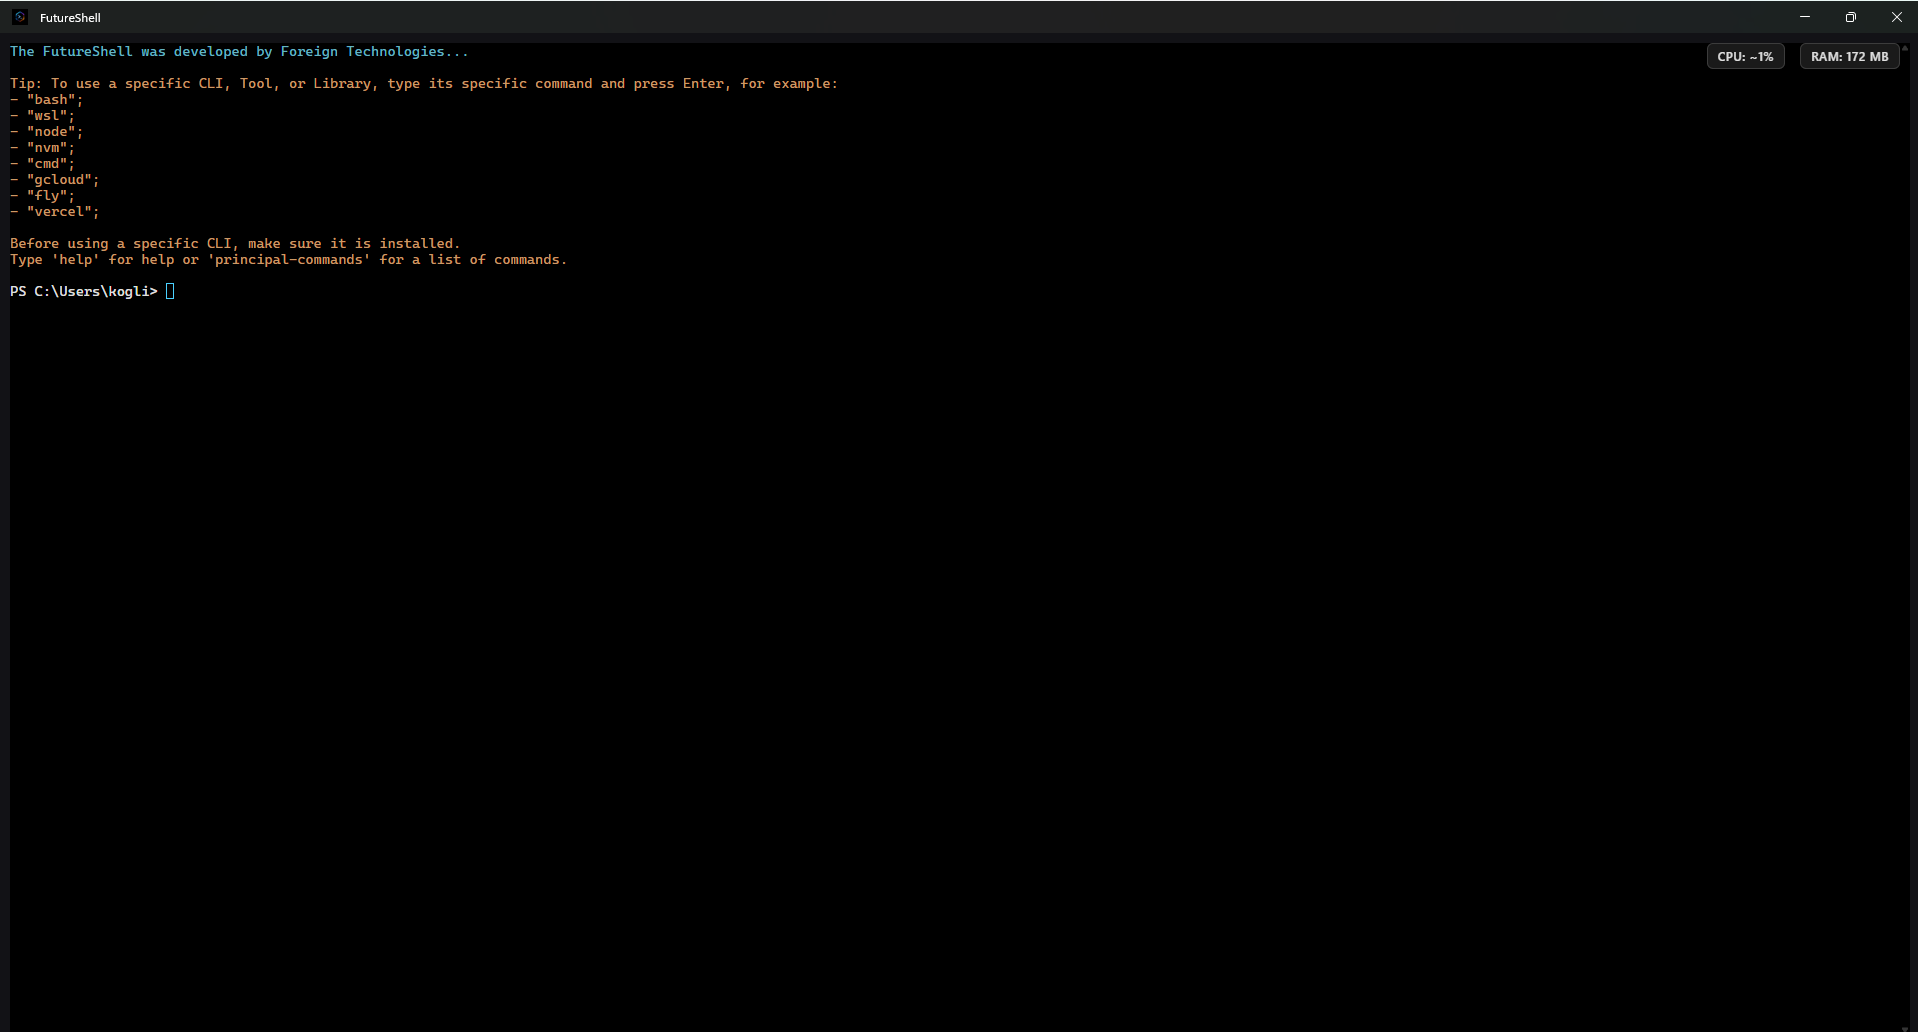Click the "Foreign Technologies..." text in header line
The width and height of the screenshot is (1918, 1032).
[374, 52]
